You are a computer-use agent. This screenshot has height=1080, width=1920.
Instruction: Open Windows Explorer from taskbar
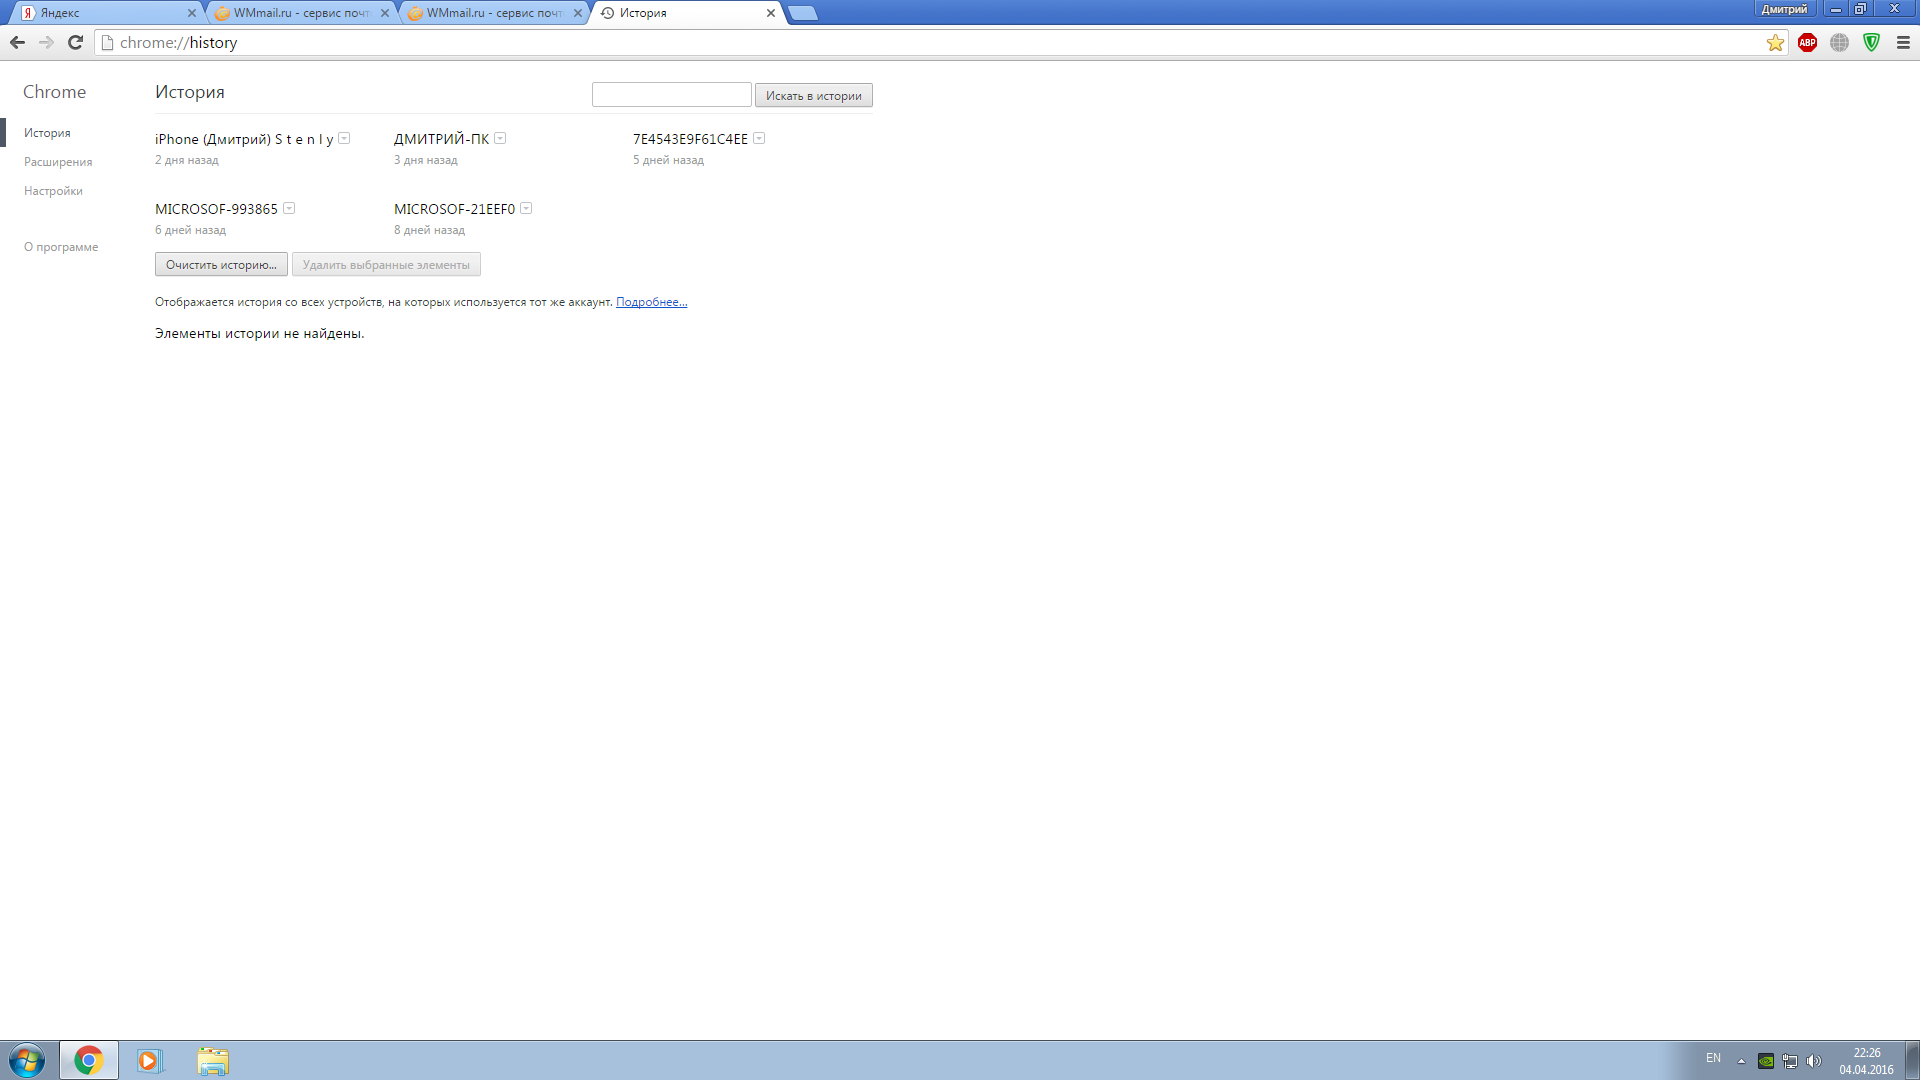(x=213, y=1060)
